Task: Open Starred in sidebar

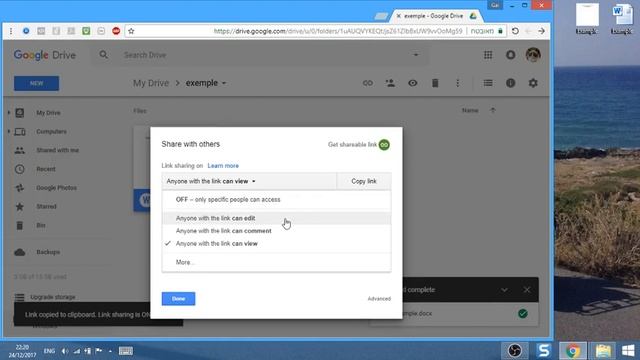Action: click(46, 207)
